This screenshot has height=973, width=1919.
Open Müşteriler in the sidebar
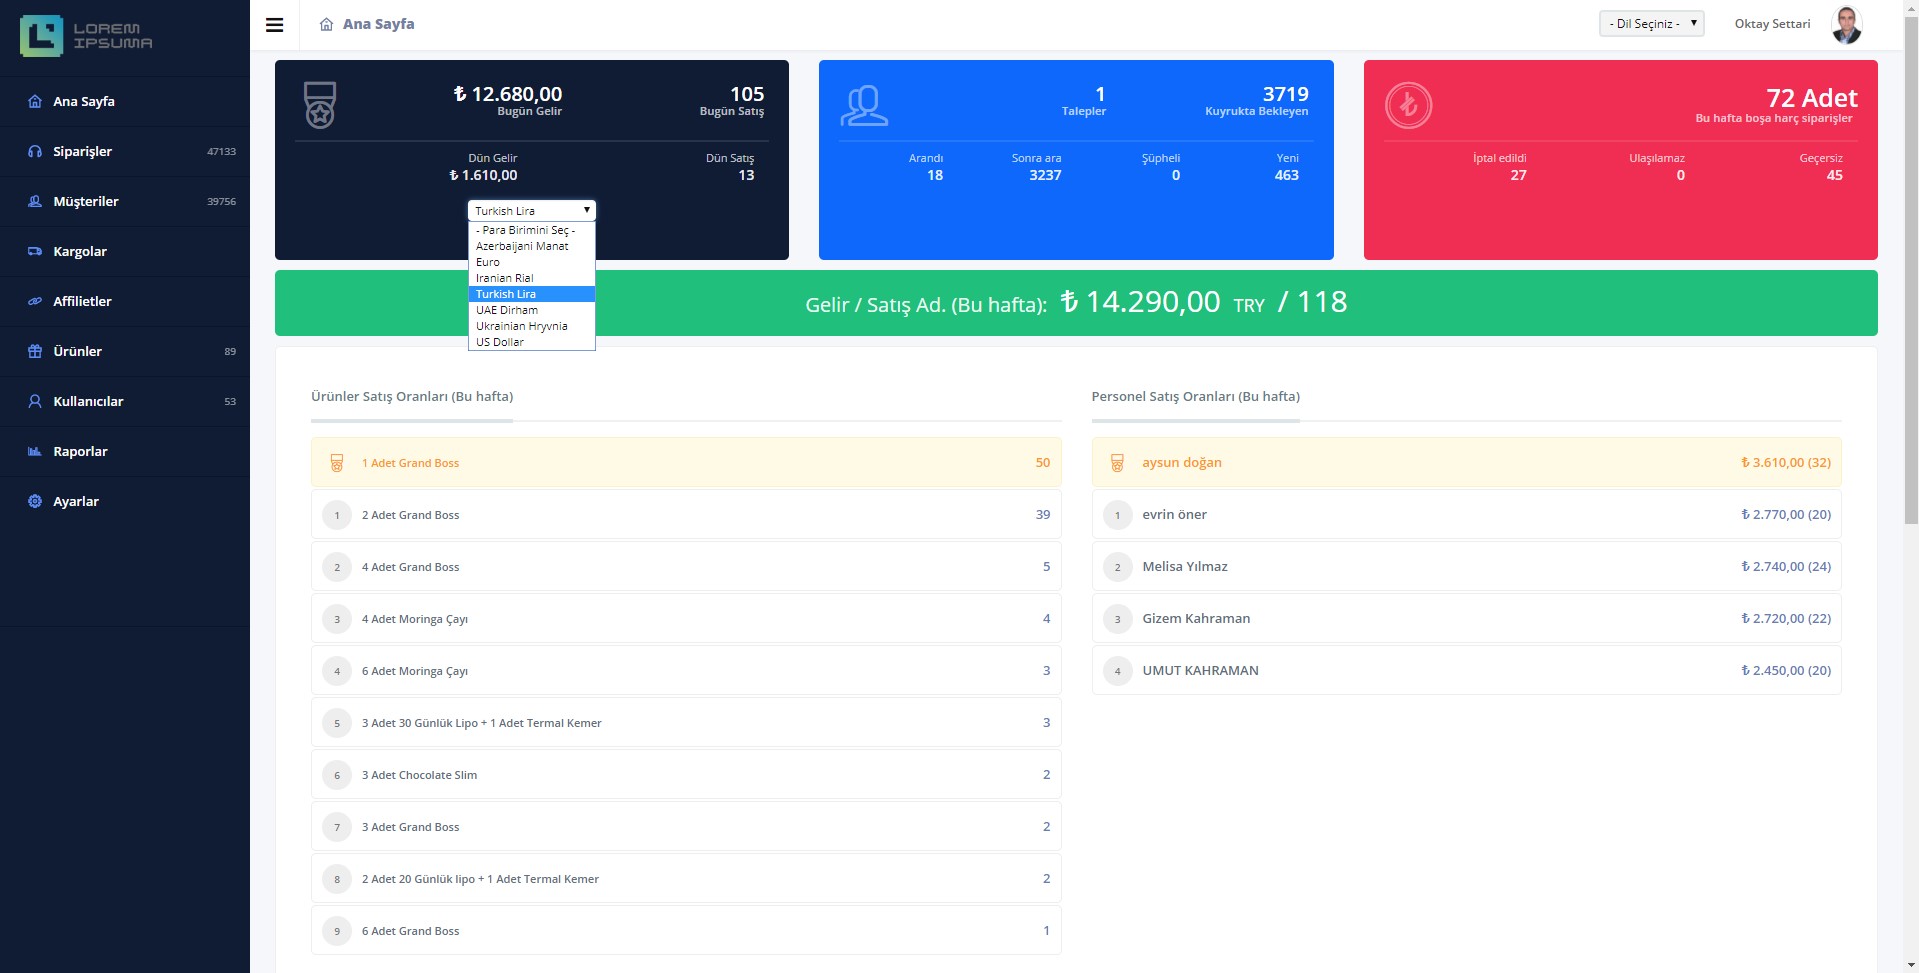point(86,202)
